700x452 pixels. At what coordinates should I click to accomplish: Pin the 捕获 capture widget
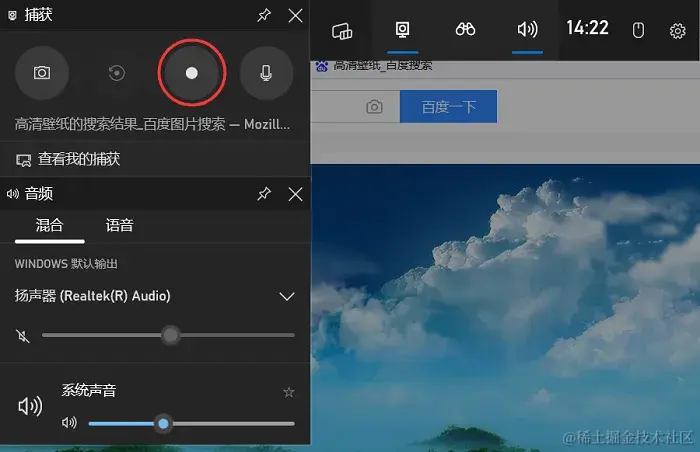(264, 16)
